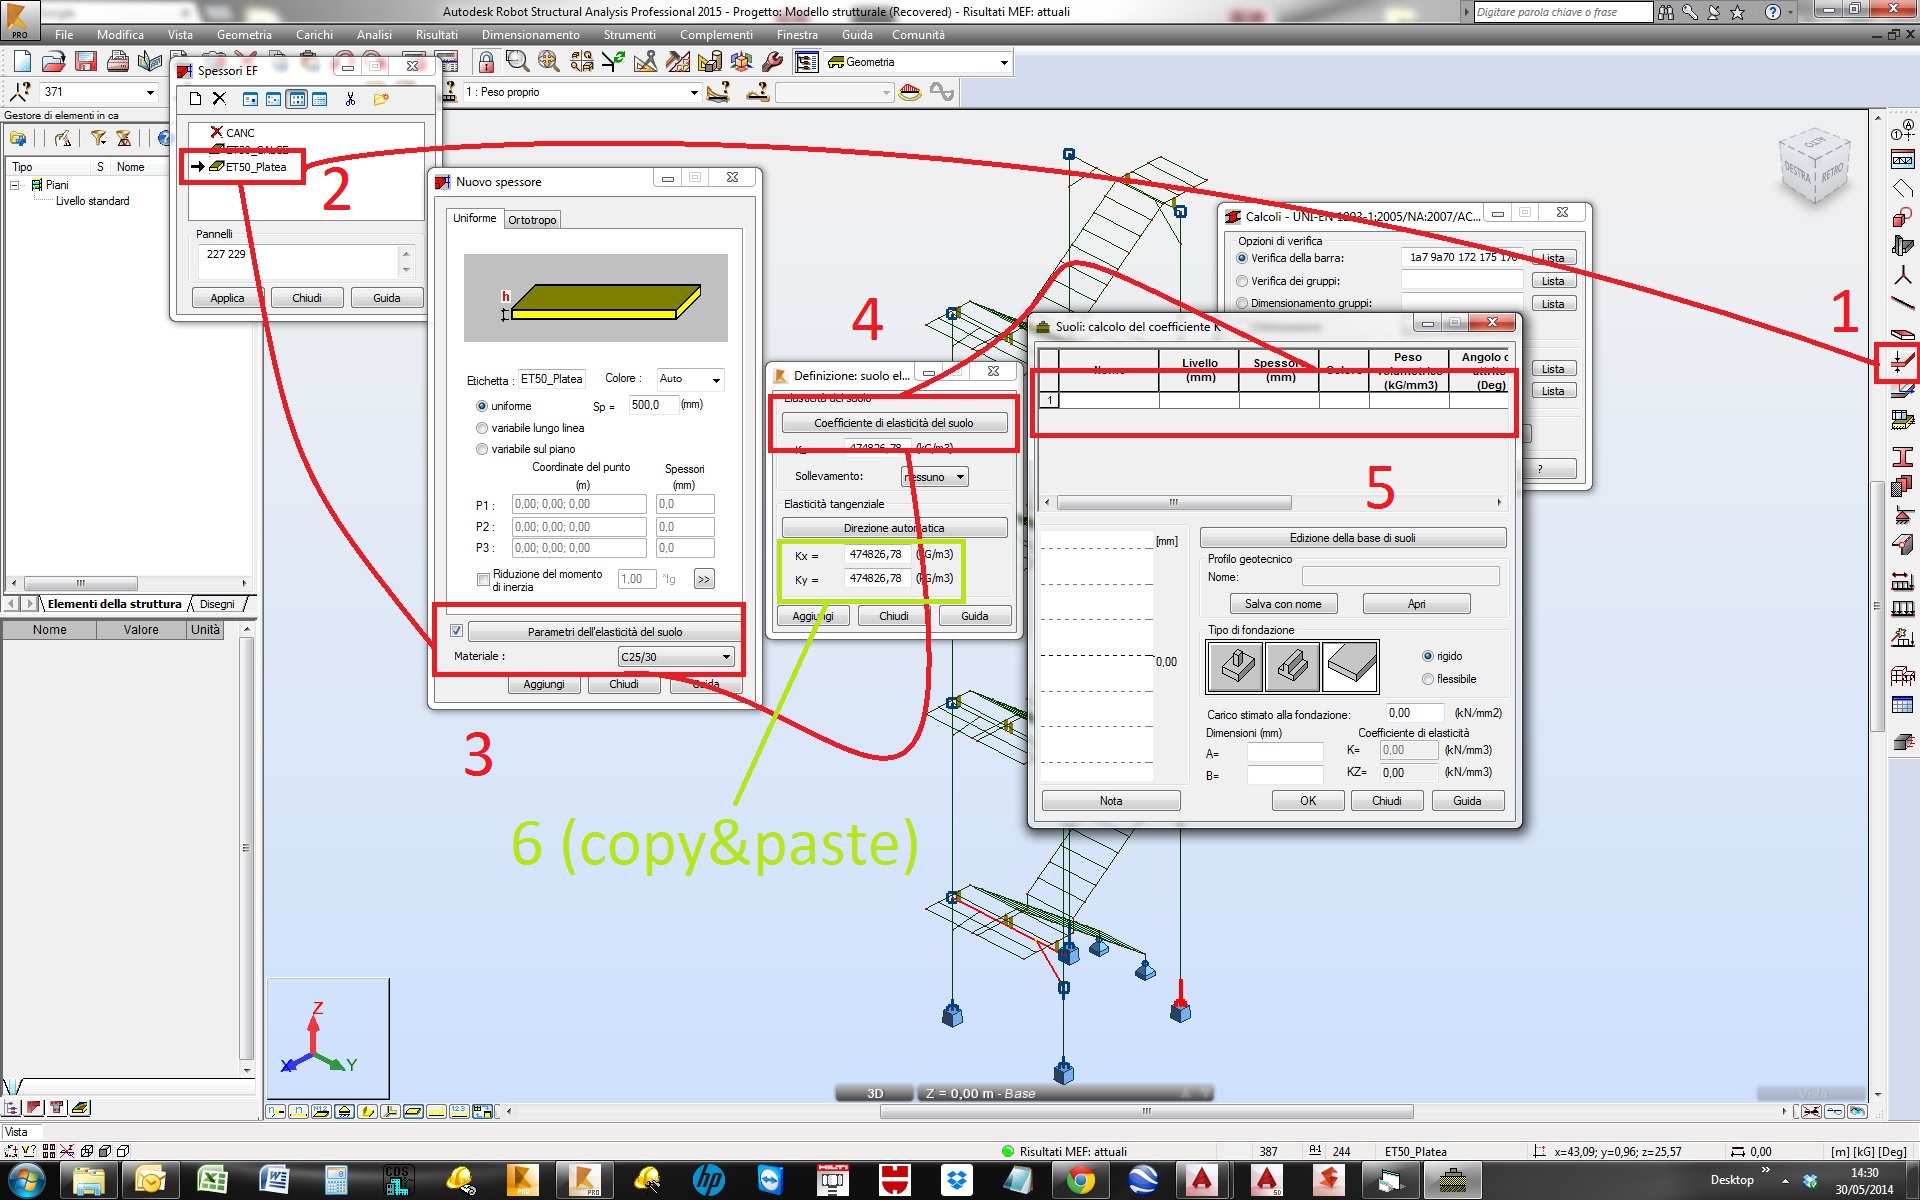Select the 'flessibile' foundation radio button

(x=1427, y=679)
